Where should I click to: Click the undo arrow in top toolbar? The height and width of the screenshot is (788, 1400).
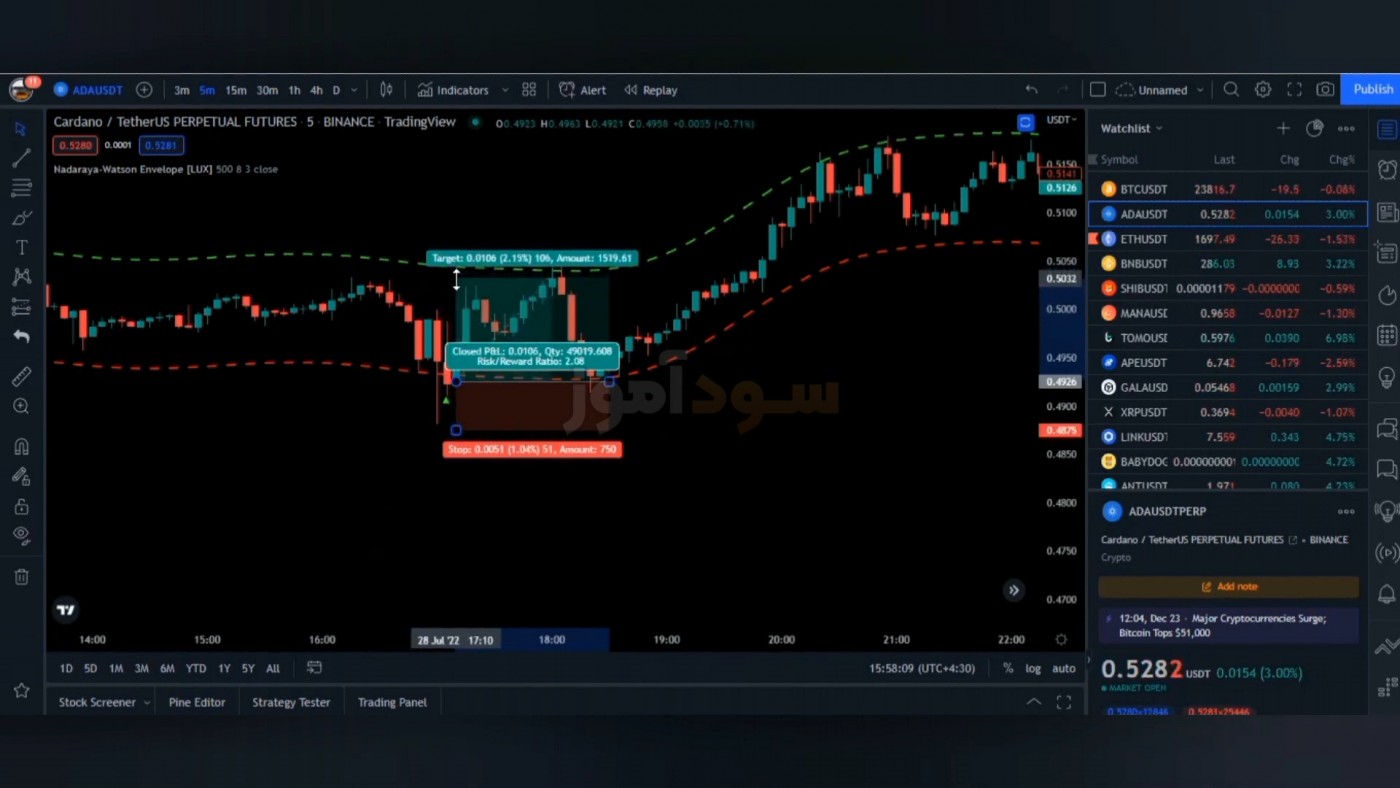[x=1031, y=90]
